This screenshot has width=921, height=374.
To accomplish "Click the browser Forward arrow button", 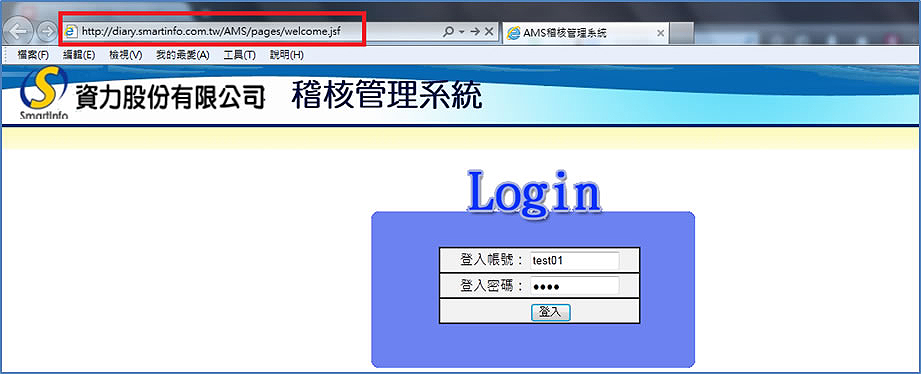I will pyautogui.click(x=47, y=31).
